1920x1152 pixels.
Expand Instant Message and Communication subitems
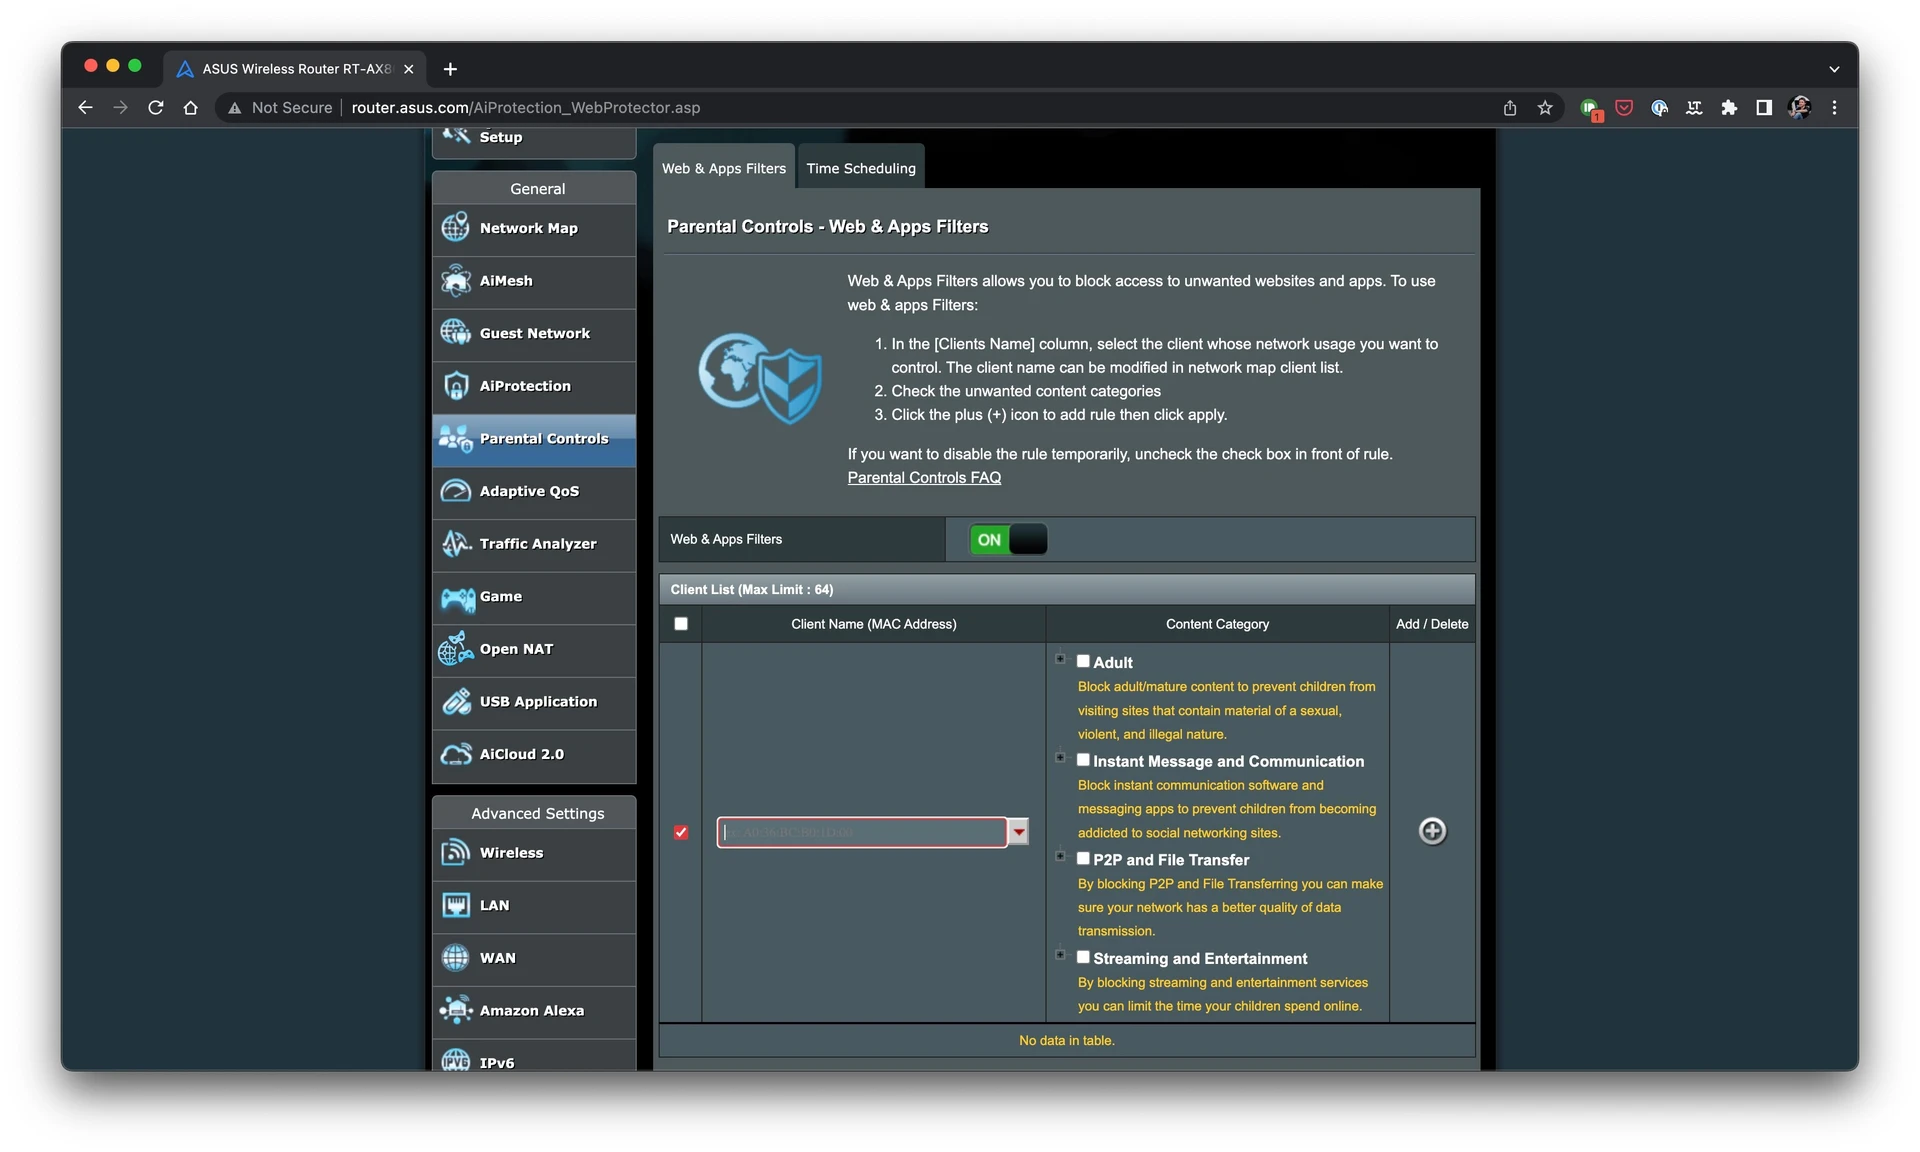click(x=1060, y=758)
